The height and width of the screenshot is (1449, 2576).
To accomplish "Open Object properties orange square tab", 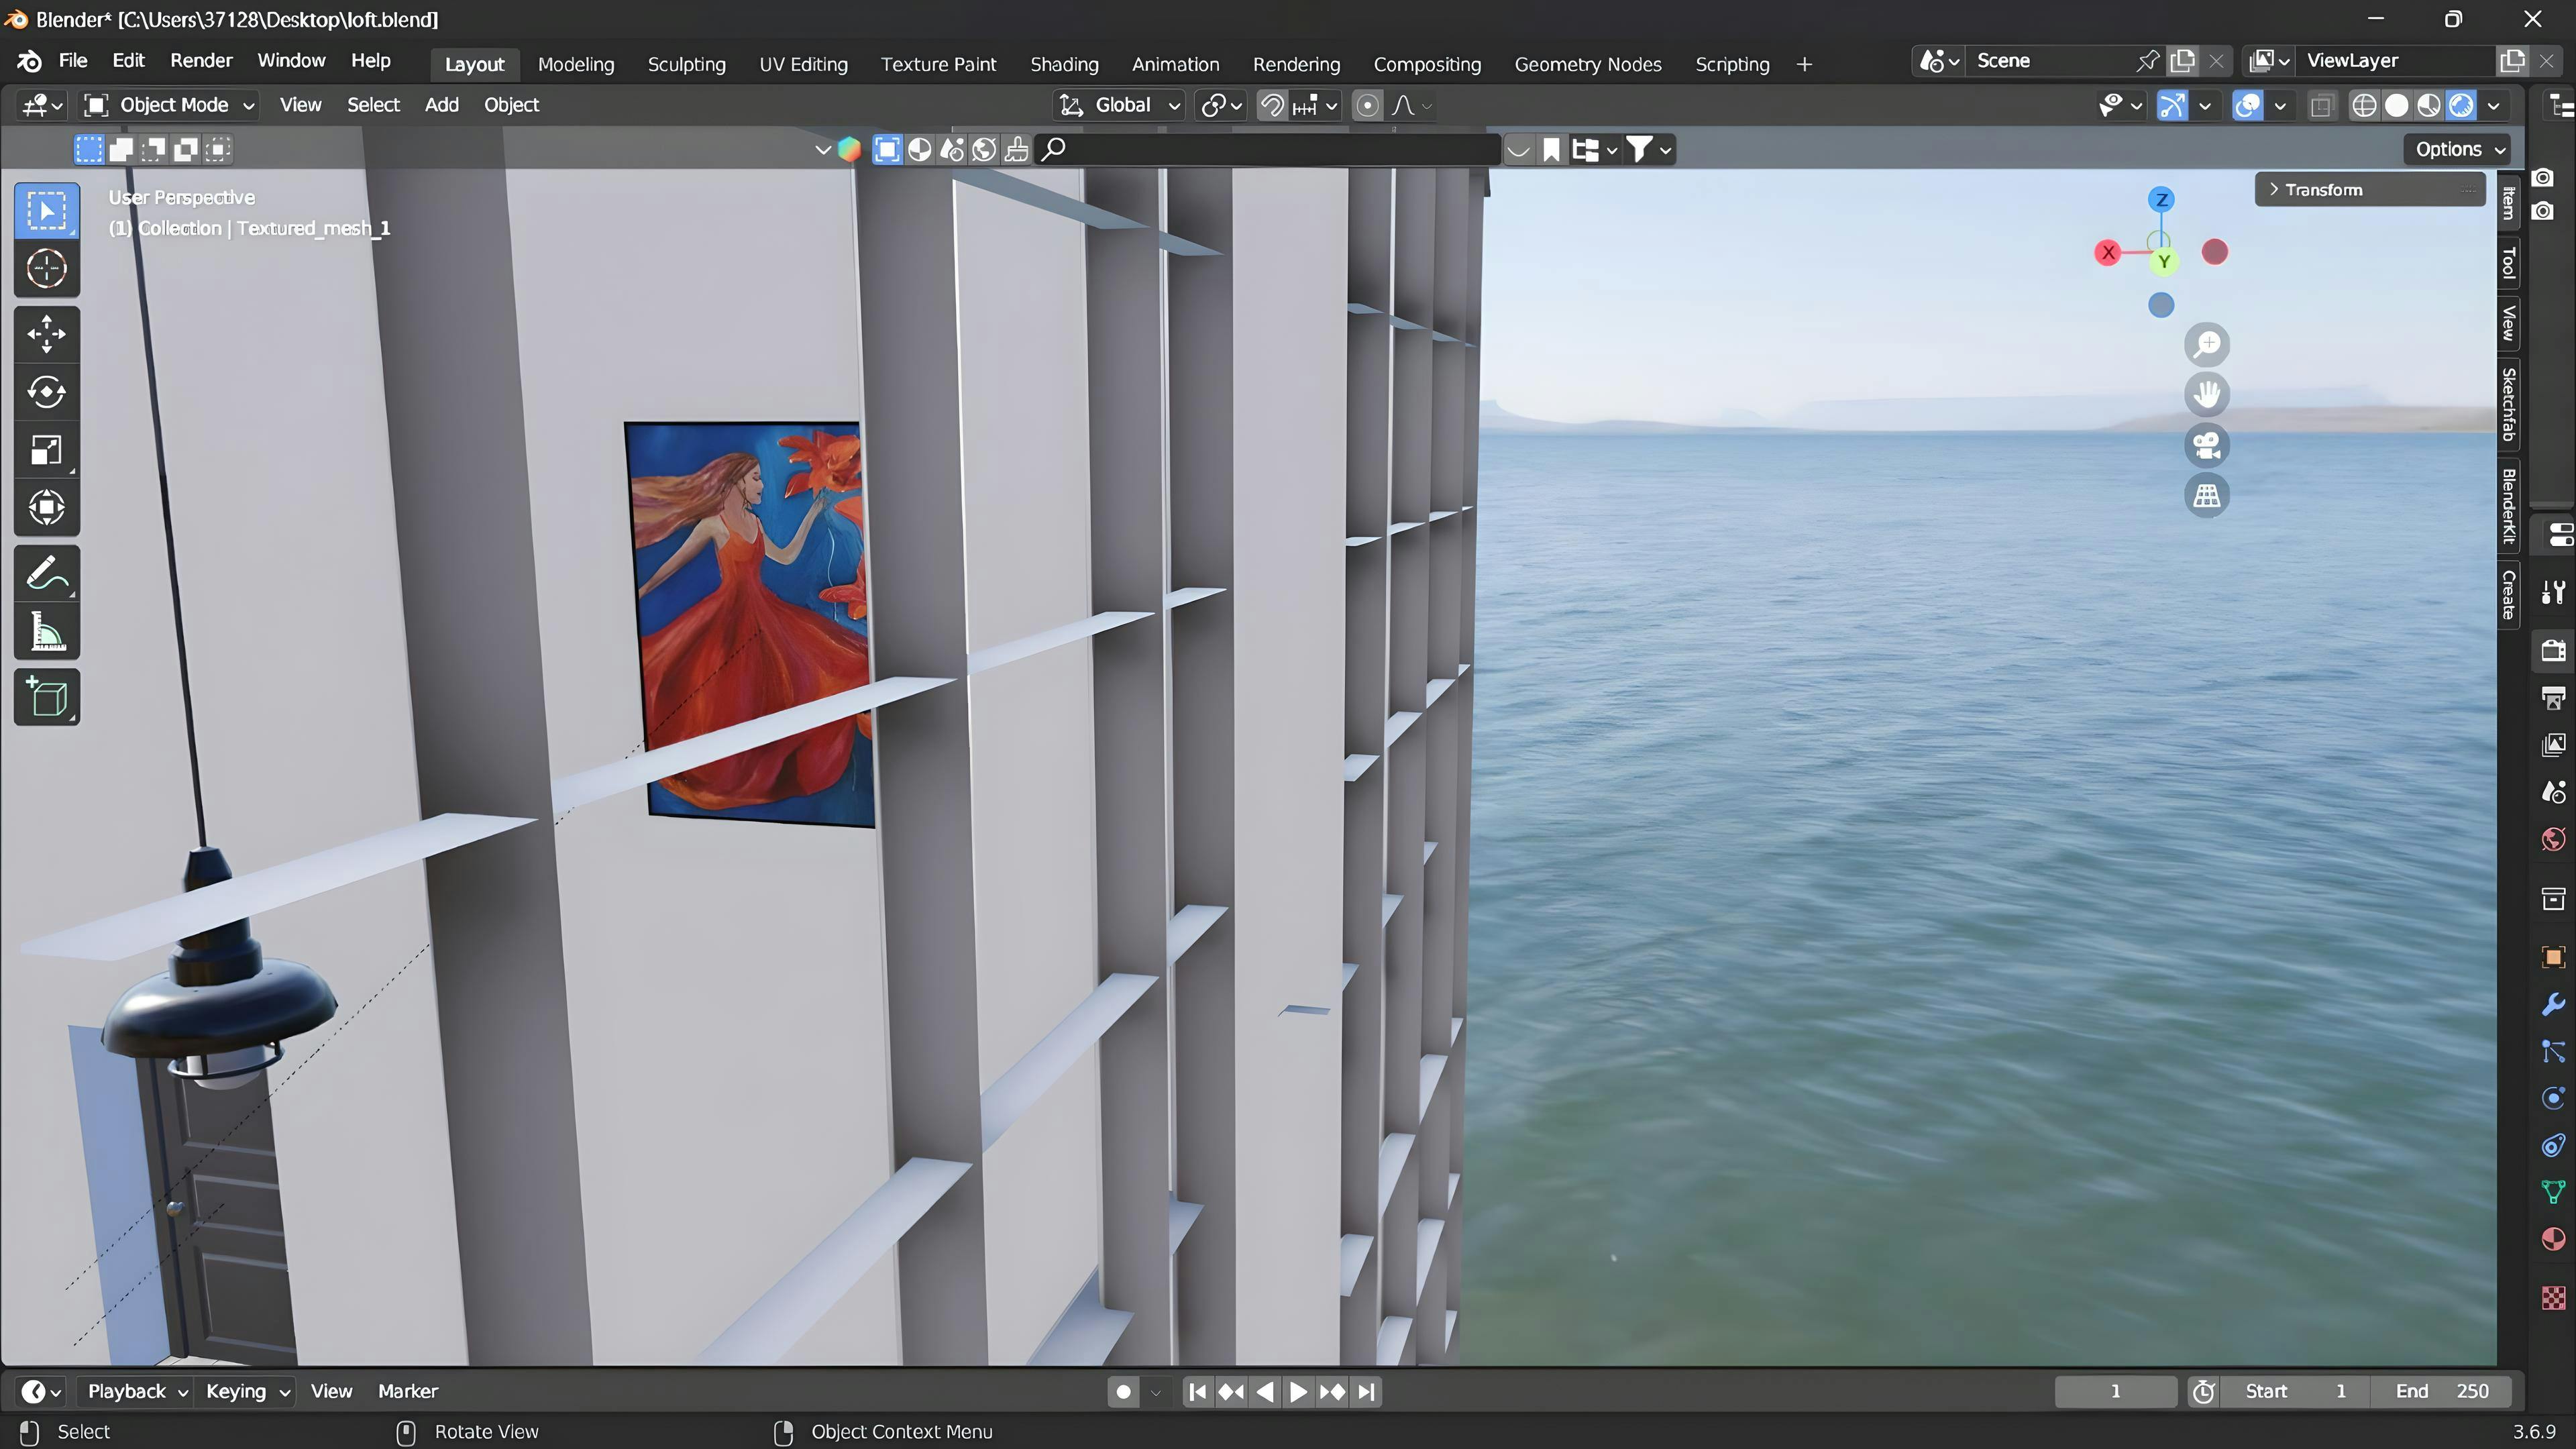I will [x=2553, y=957].
